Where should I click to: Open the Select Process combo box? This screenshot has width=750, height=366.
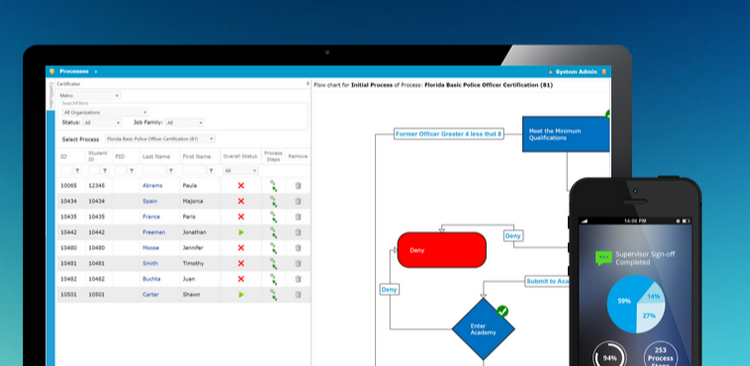[x=160, y=139]
